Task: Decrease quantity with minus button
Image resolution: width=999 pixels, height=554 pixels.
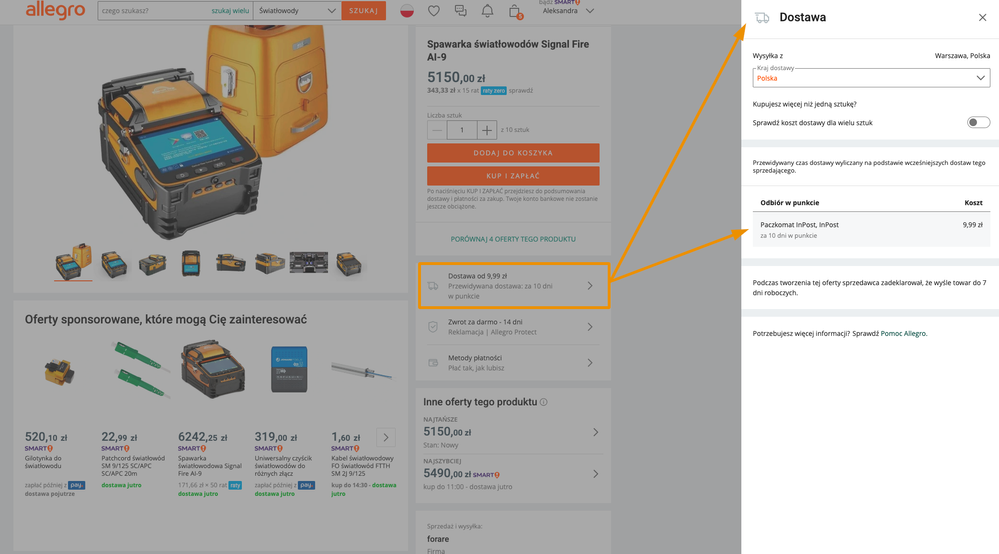Action: point(437,130)
